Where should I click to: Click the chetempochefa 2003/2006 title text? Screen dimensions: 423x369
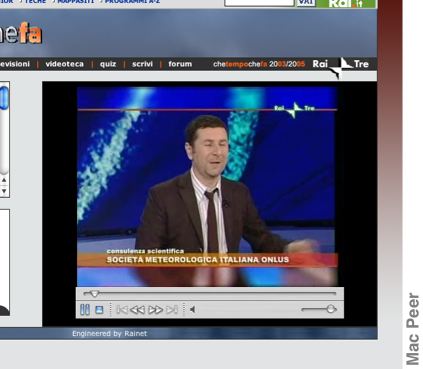259,64
